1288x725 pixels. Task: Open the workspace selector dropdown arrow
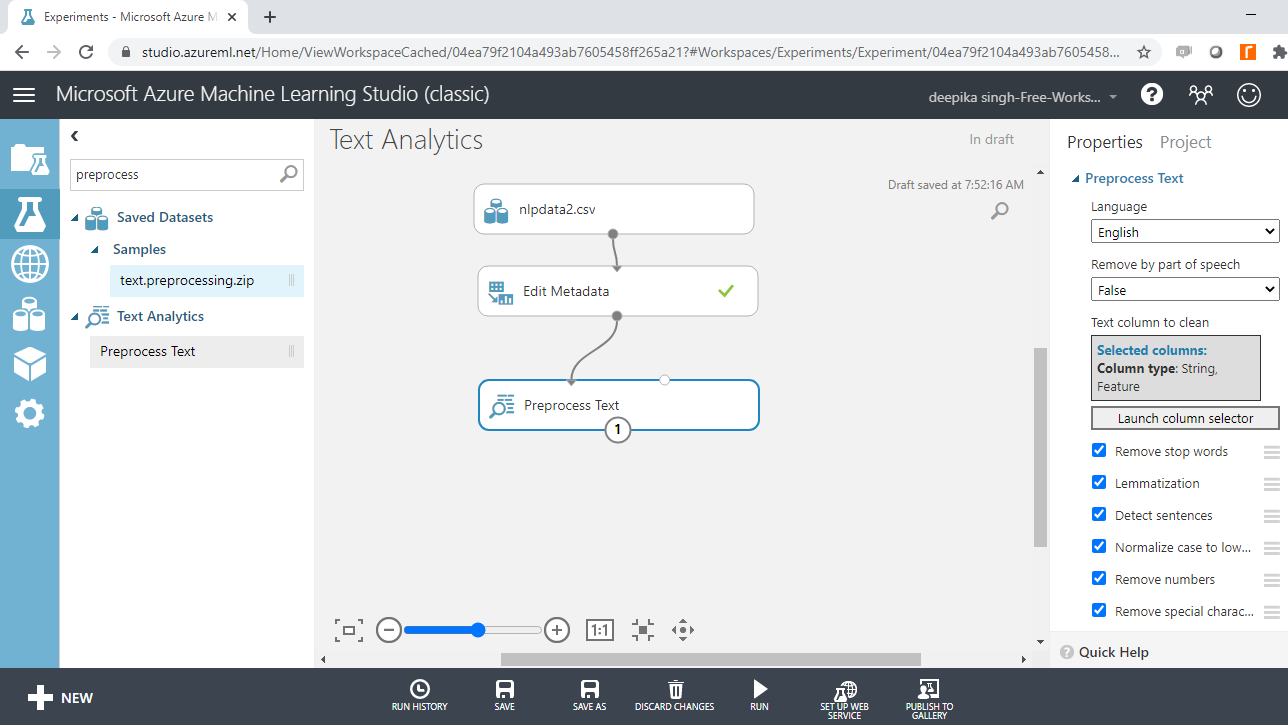[1113, 97]
